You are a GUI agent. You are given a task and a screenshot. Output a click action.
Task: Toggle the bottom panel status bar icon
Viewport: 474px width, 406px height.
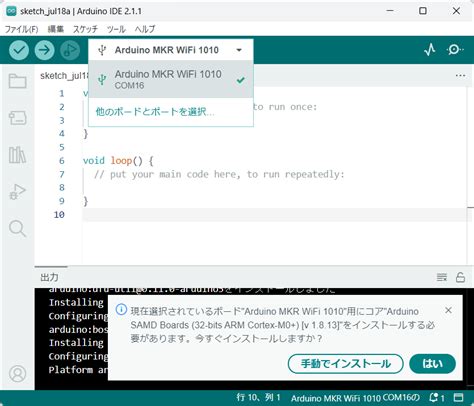click(459, 397)
